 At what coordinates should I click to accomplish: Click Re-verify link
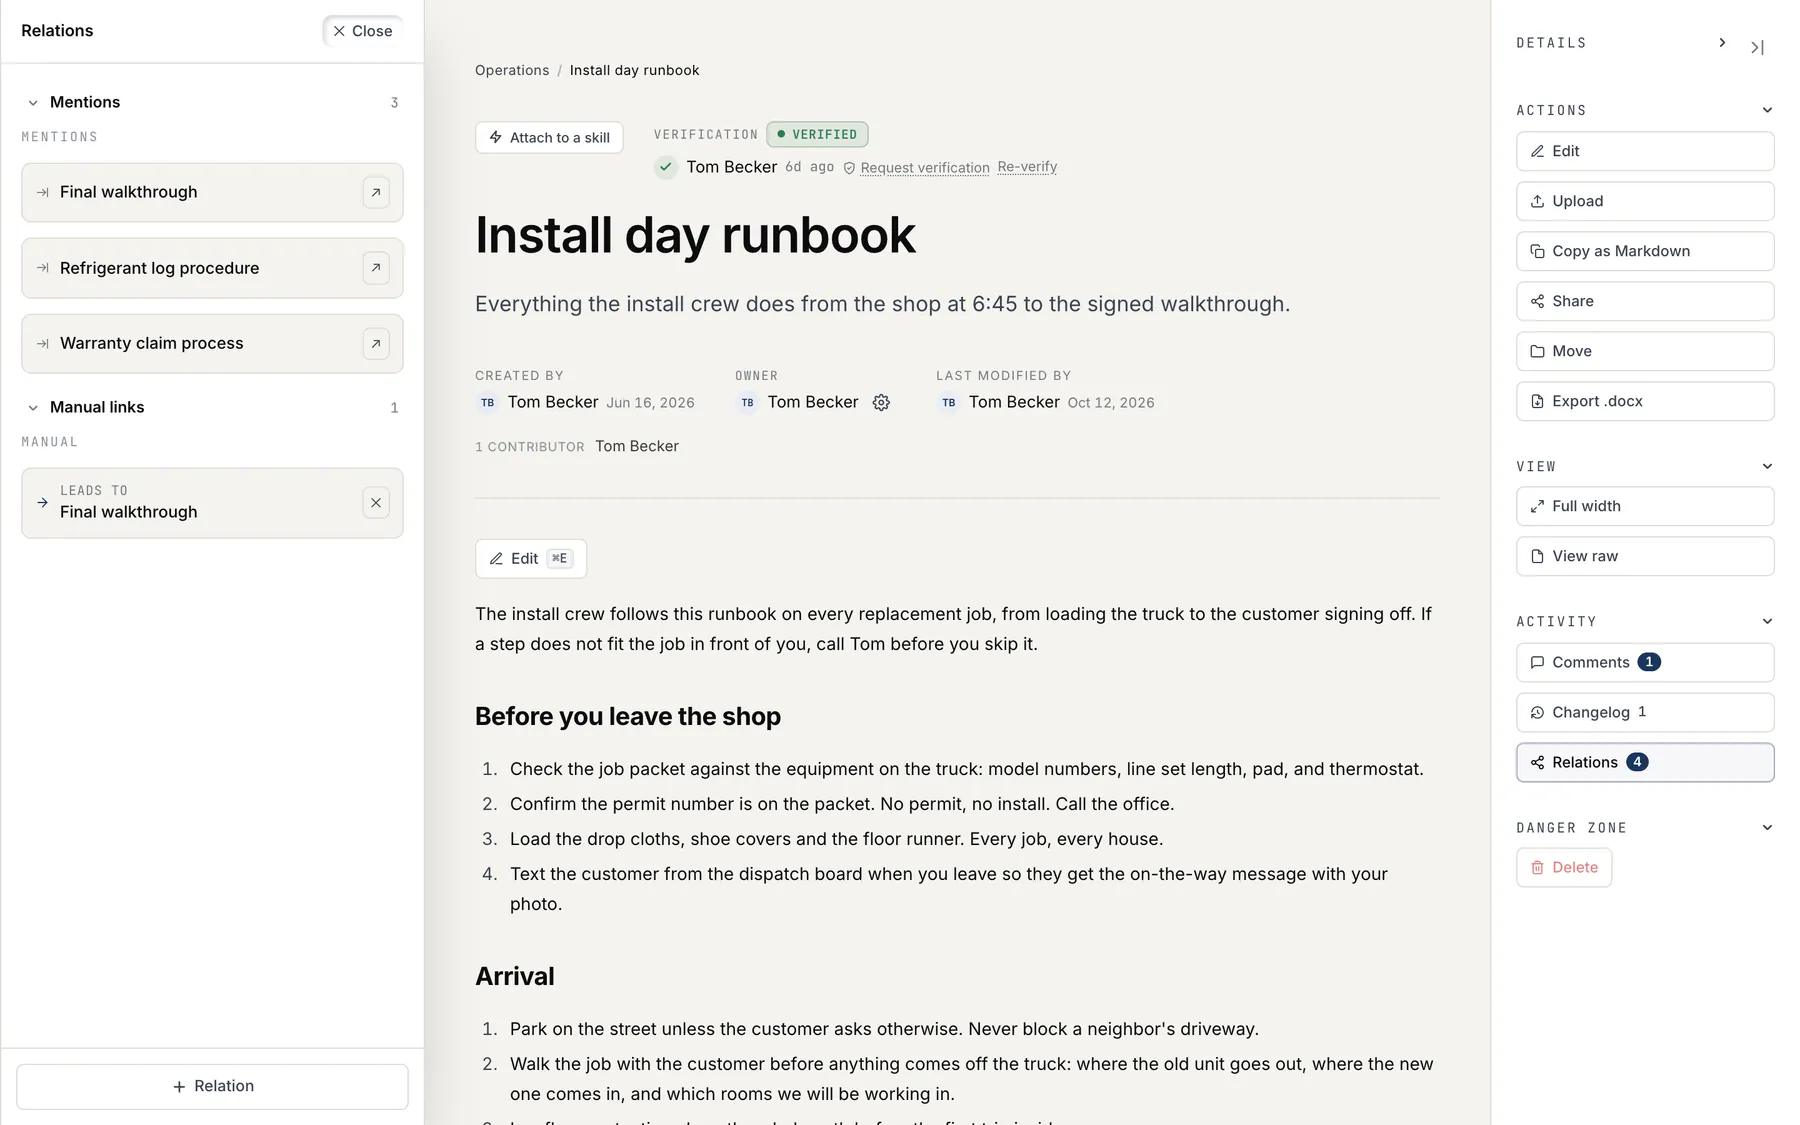tap(1027, 167)
